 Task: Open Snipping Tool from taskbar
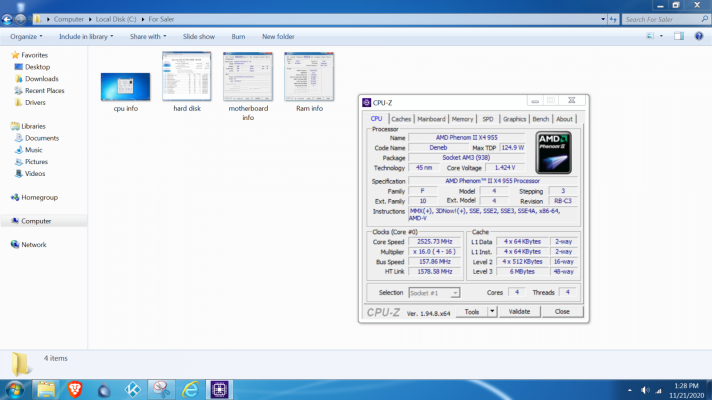(x=161, y=390)
